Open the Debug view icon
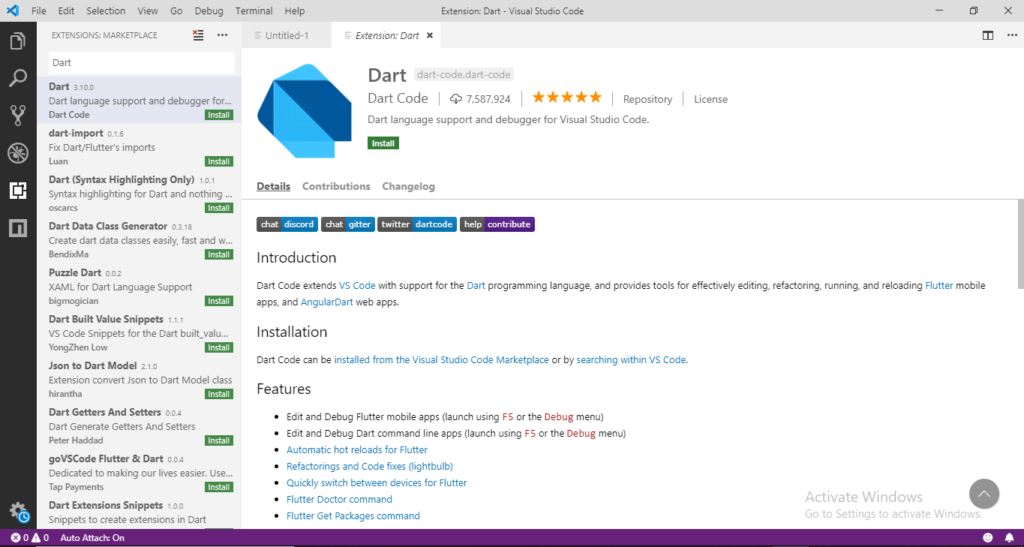Image resolution: width=1024 pixels, height=547 pixels. coord(18,153)
